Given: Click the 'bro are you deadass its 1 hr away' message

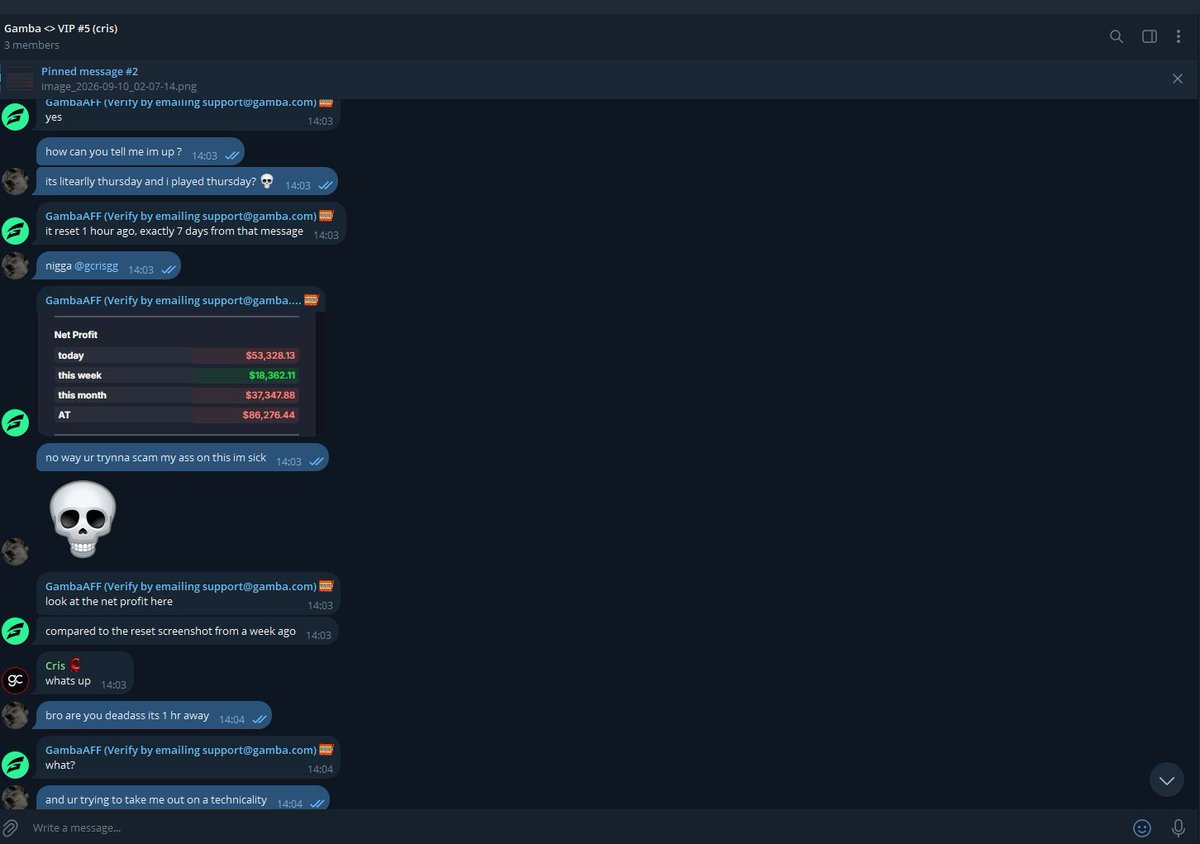Looking at the screenshot, I should click(x=155, y=716).
